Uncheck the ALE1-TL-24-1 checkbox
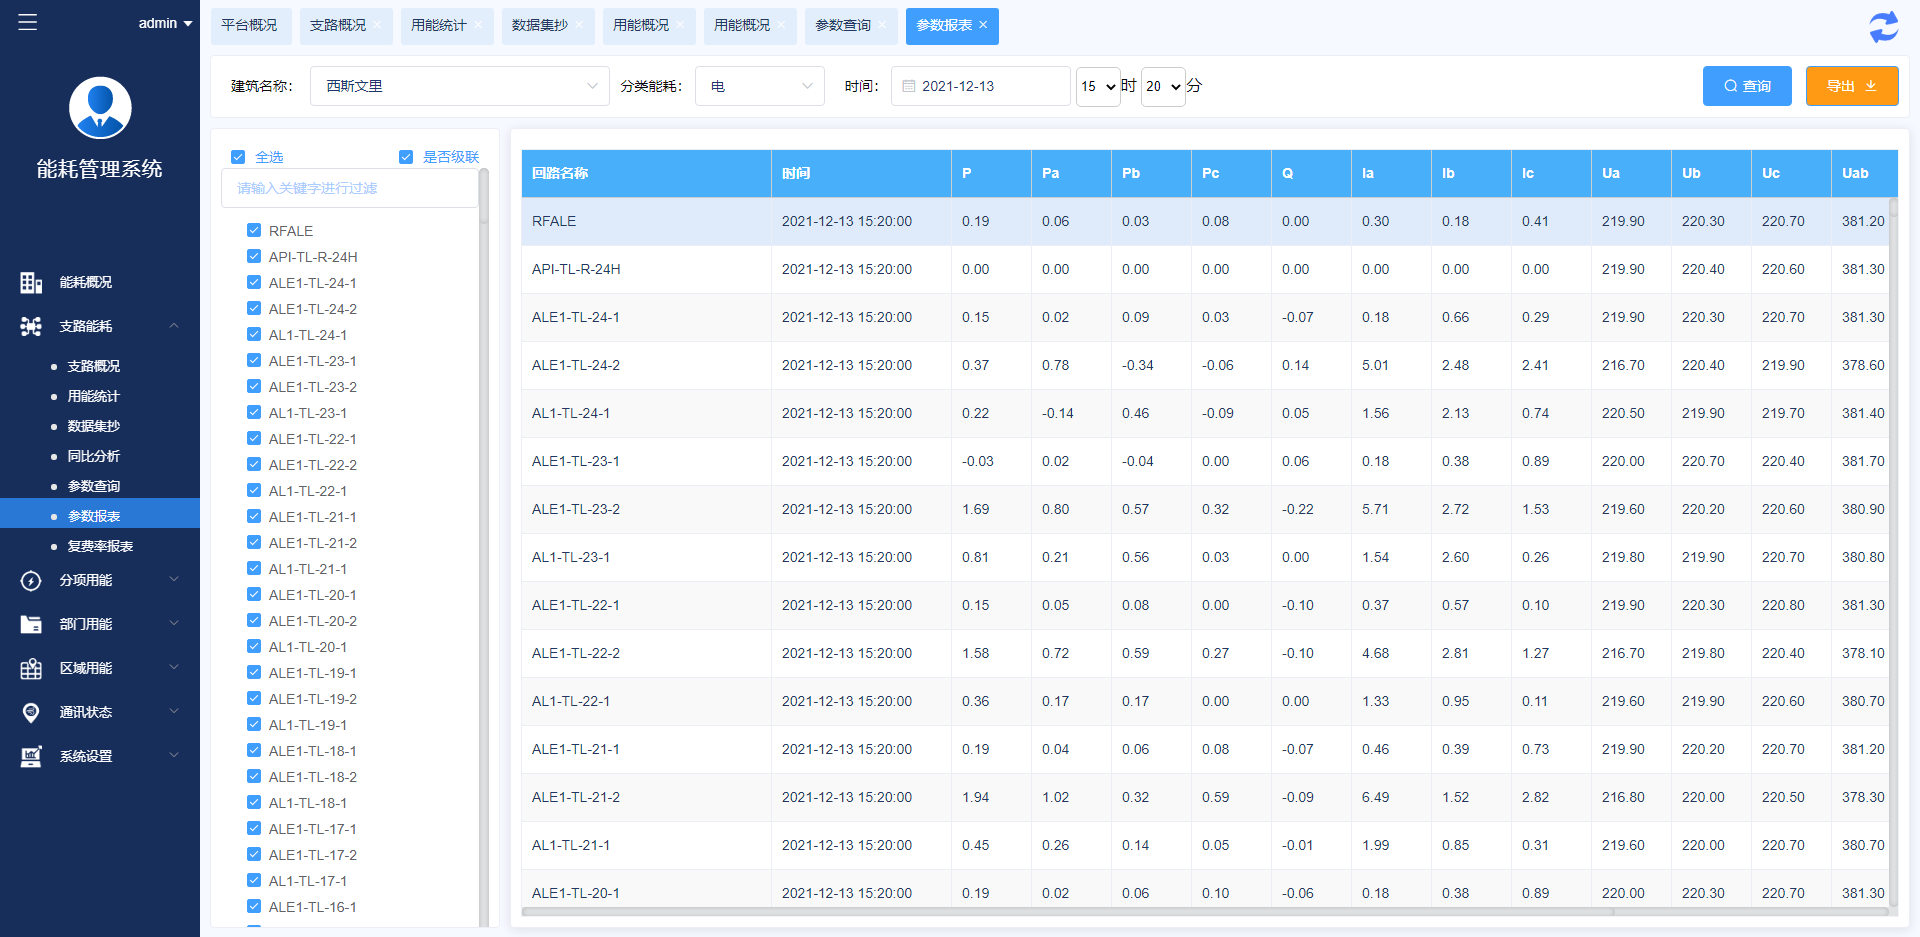The image size is (1920, 937). point(254,282)
